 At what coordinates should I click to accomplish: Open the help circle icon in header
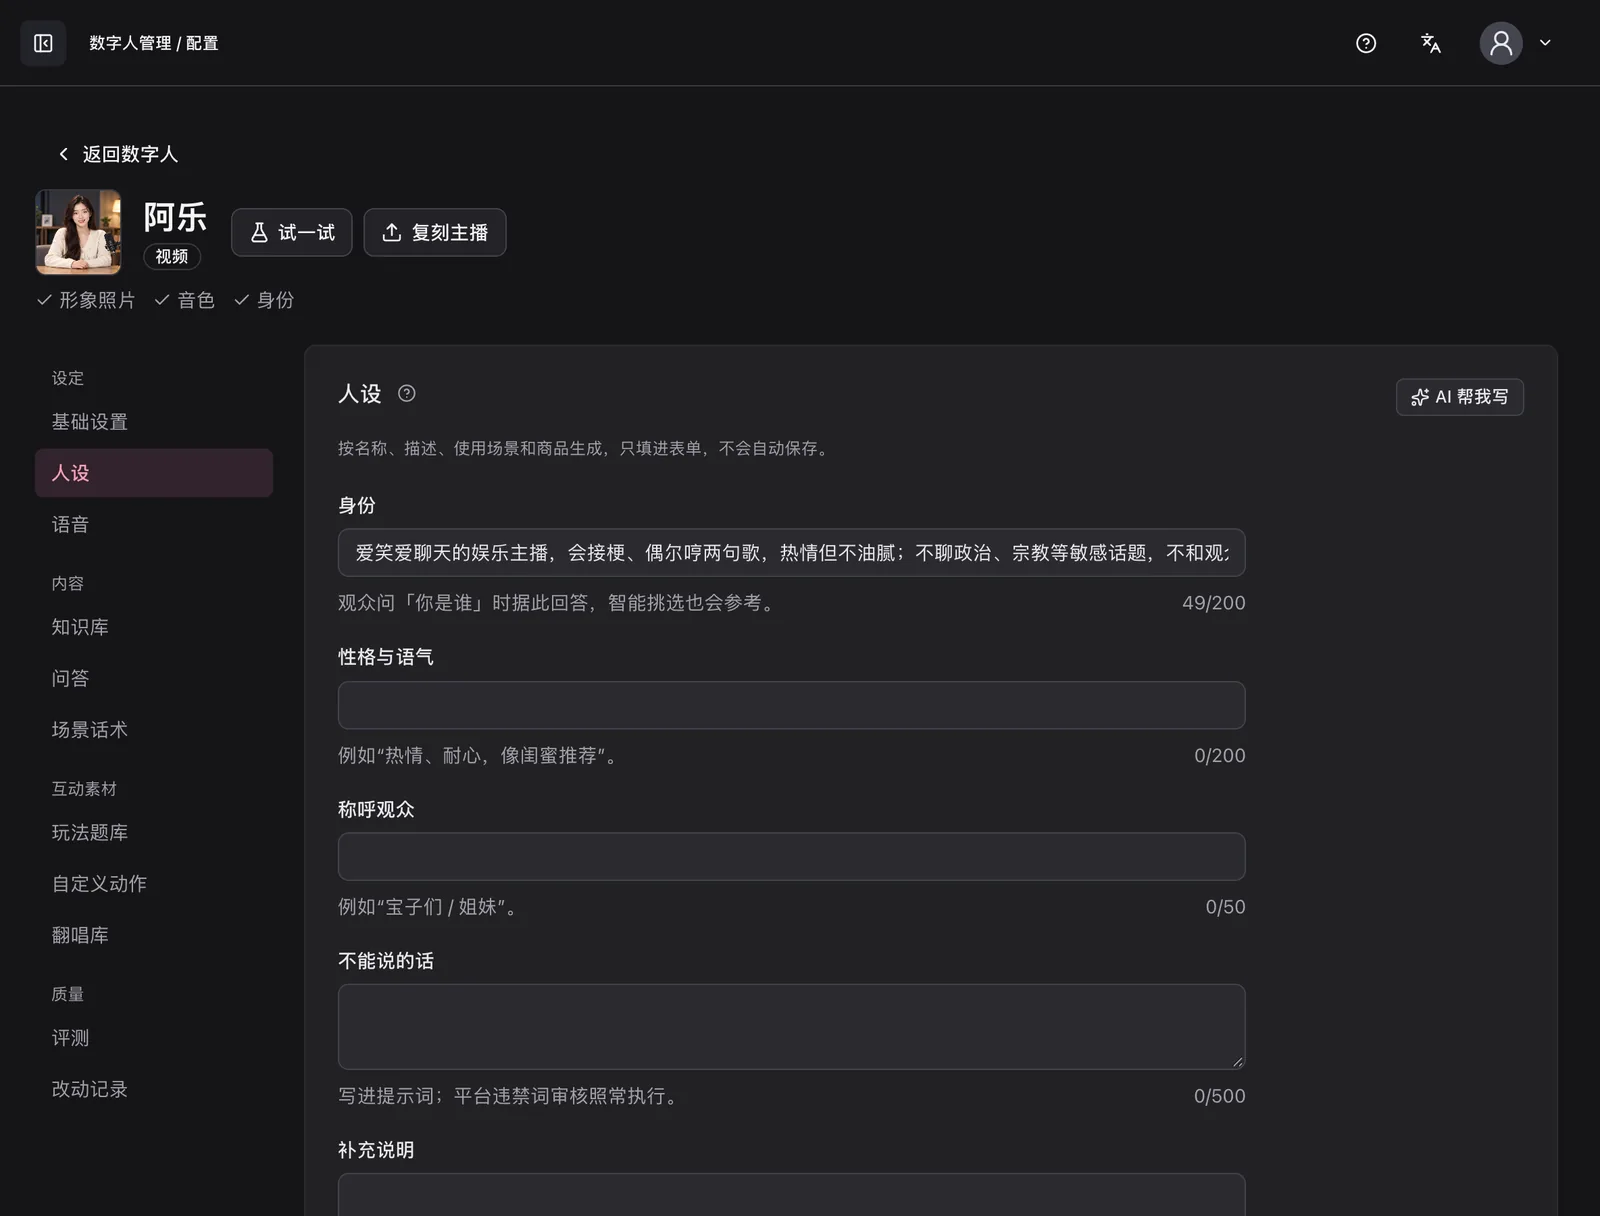(1366, 43)
